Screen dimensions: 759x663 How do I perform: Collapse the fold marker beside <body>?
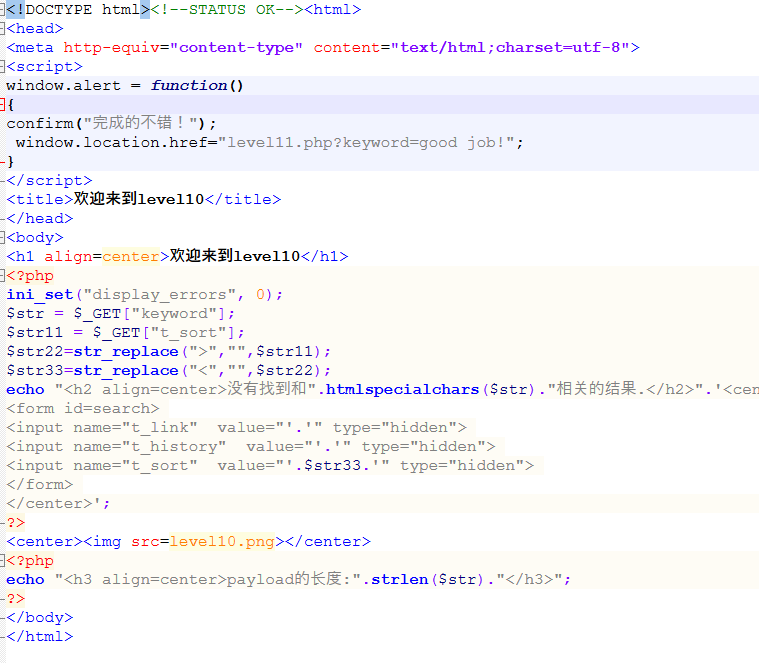(2, 238)
